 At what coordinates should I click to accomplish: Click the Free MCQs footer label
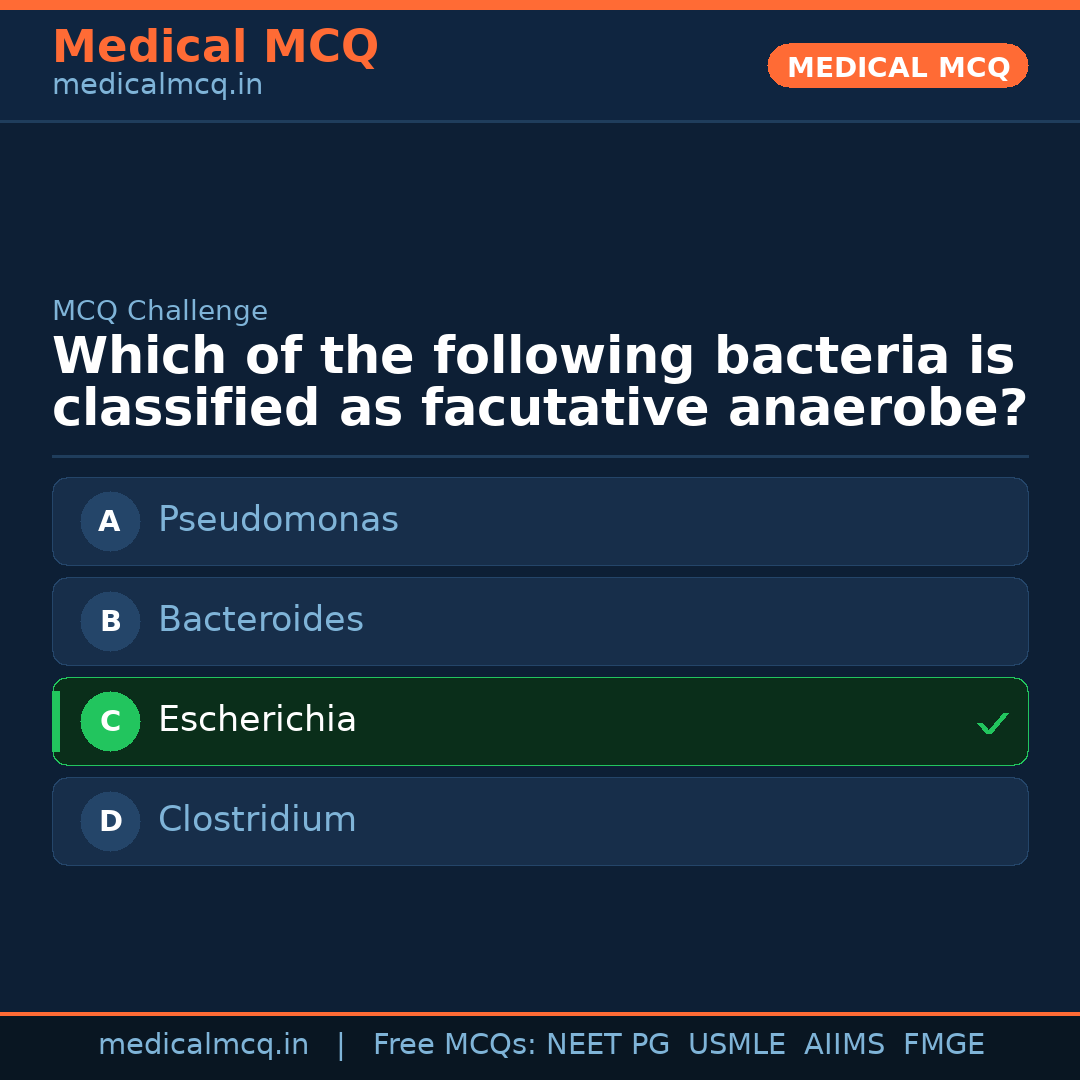[x=454, y=1045]
